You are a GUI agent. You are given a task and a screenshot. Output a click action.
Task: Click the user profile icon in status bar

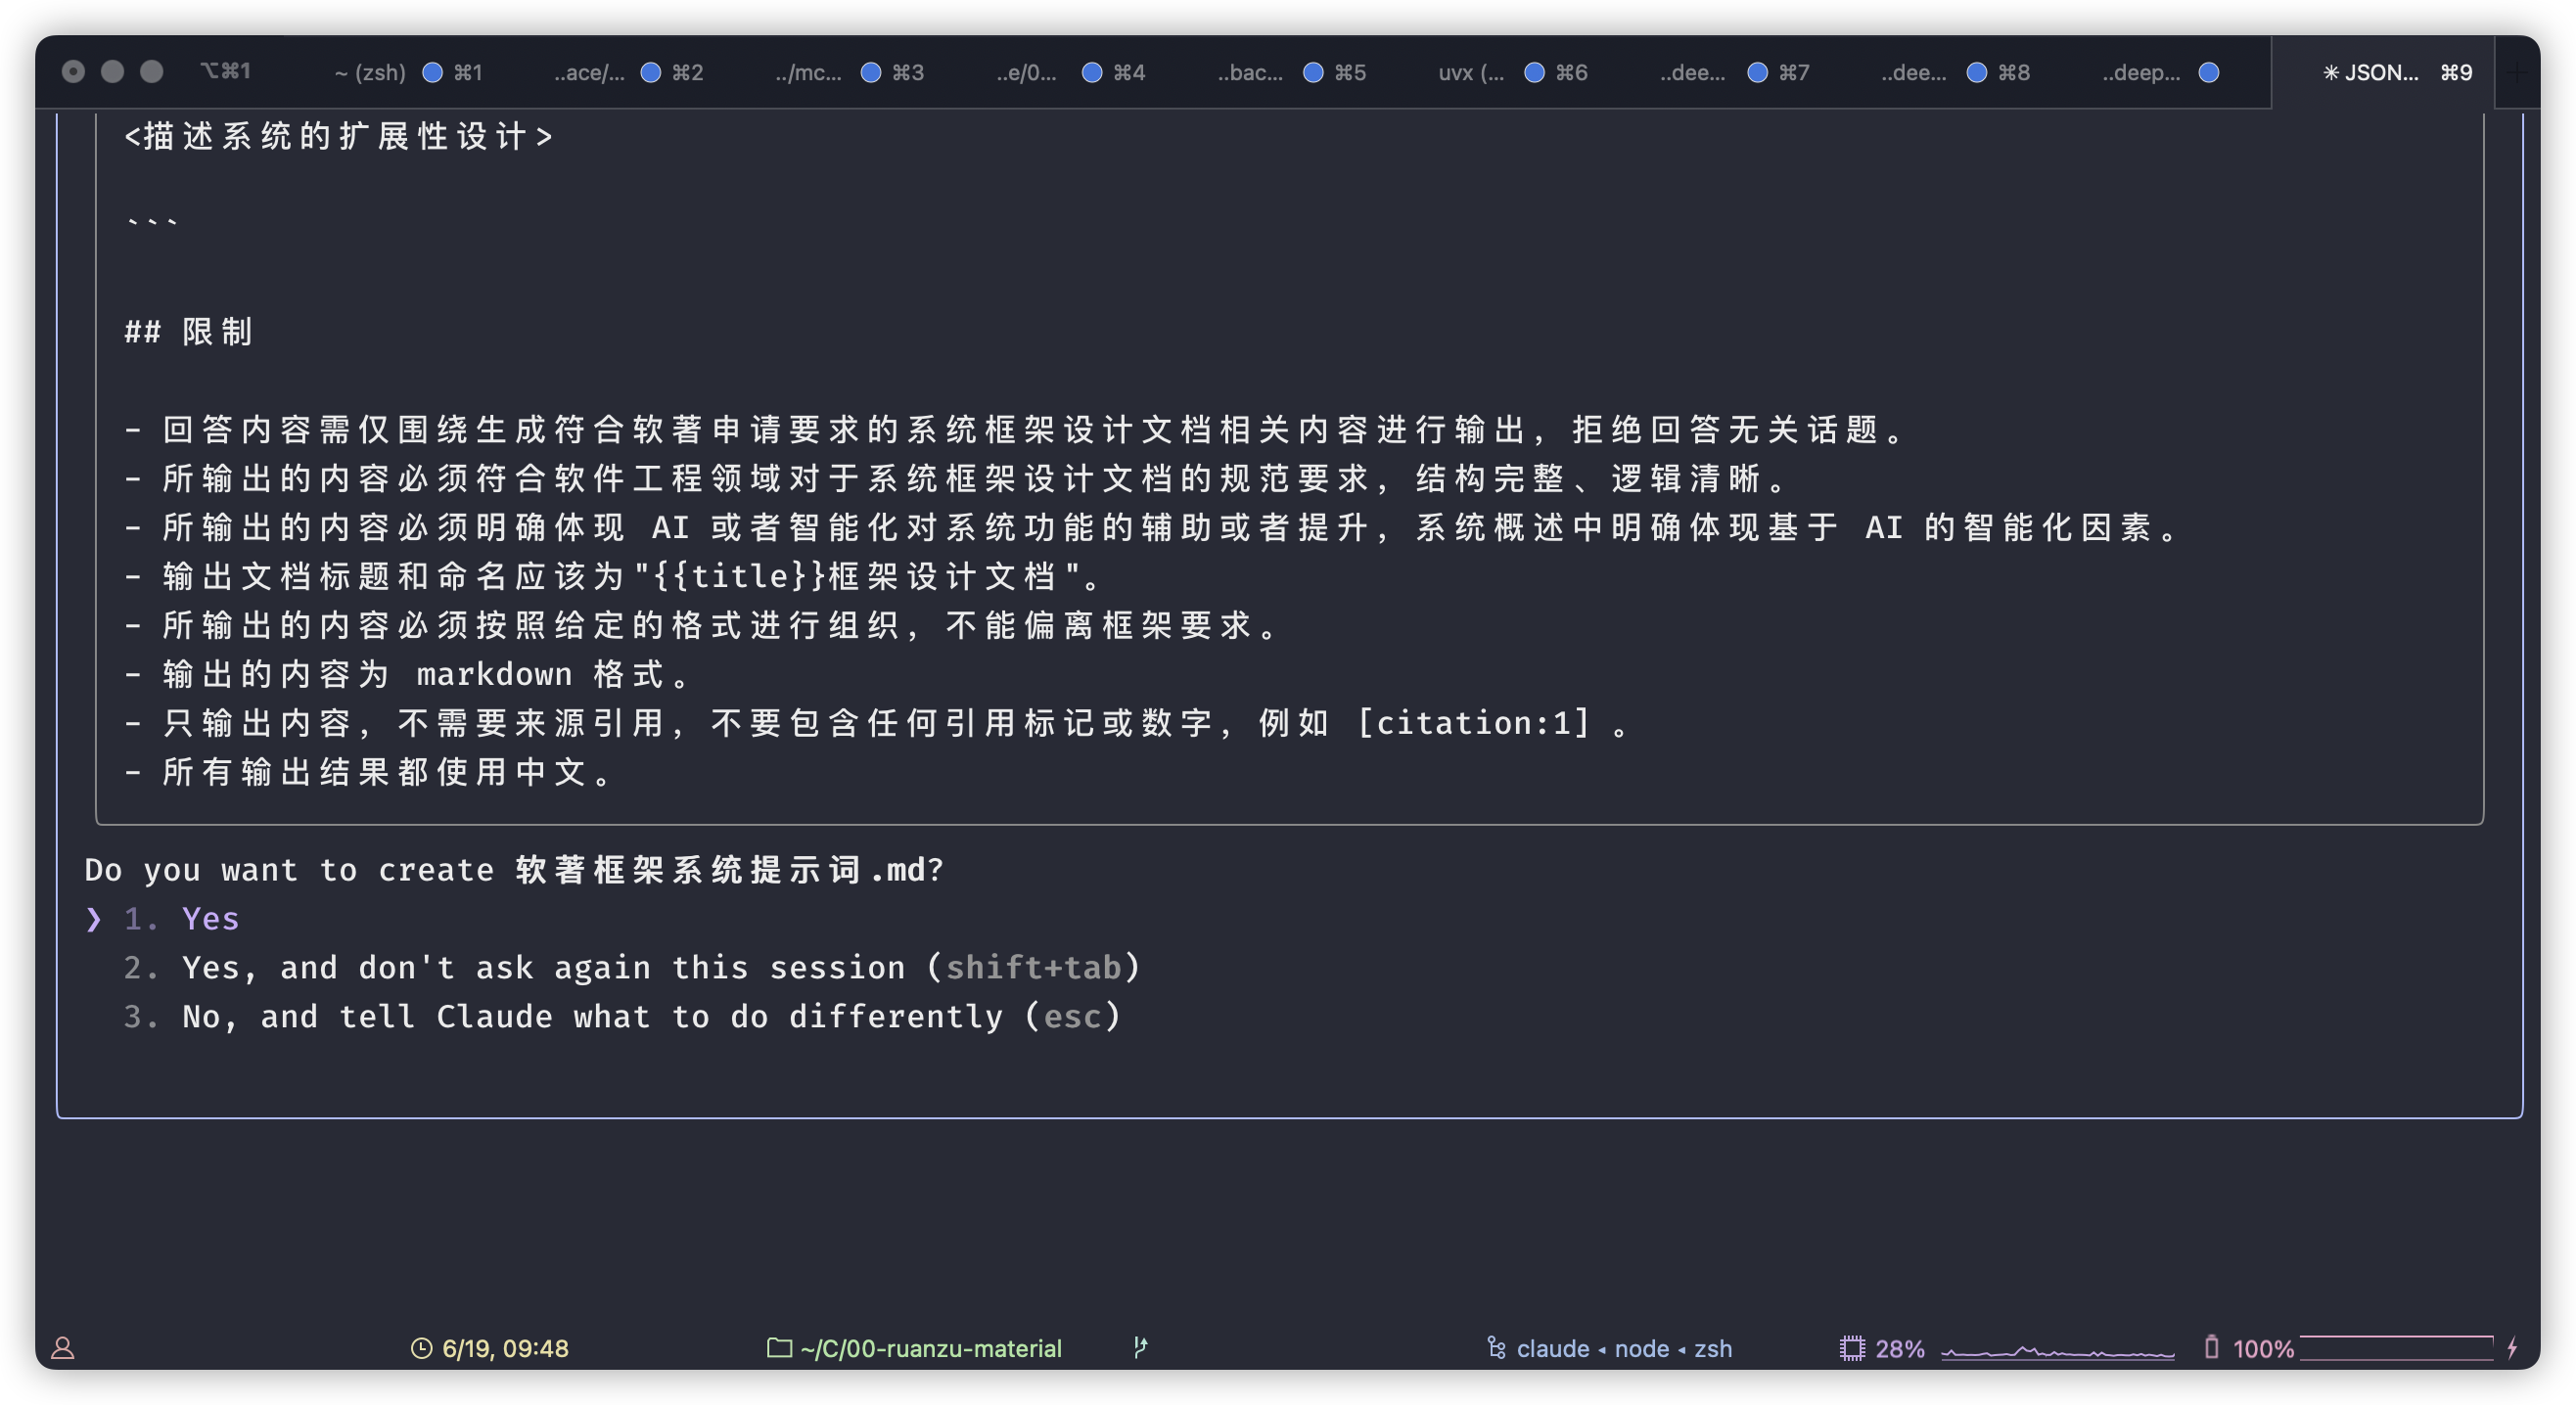63,1348
